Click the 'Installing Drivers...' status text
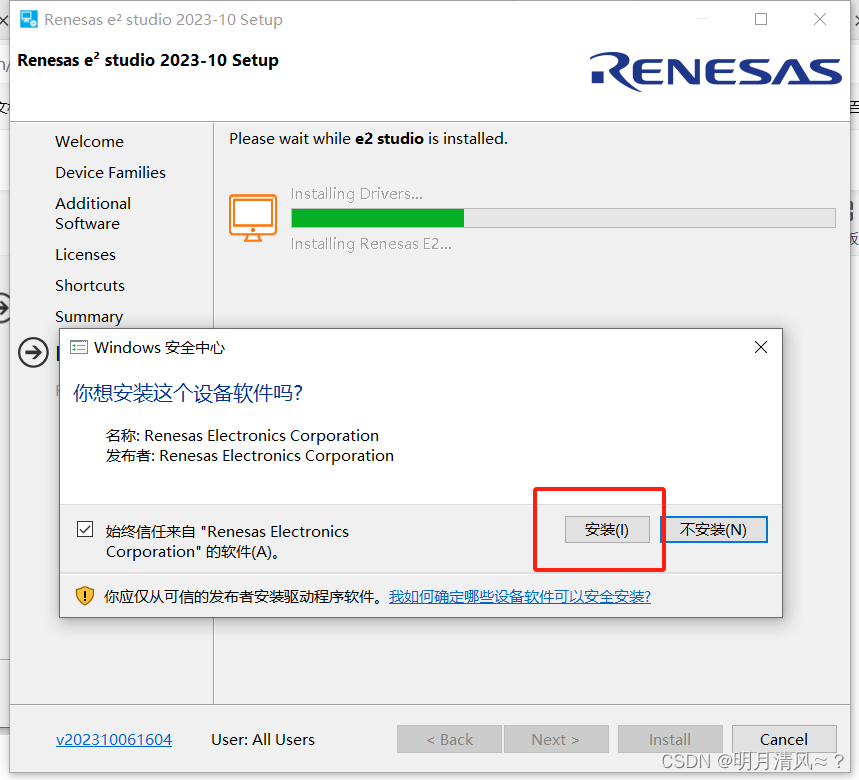The width and height of the screenshot is (859, 780). tap(357, 194)
